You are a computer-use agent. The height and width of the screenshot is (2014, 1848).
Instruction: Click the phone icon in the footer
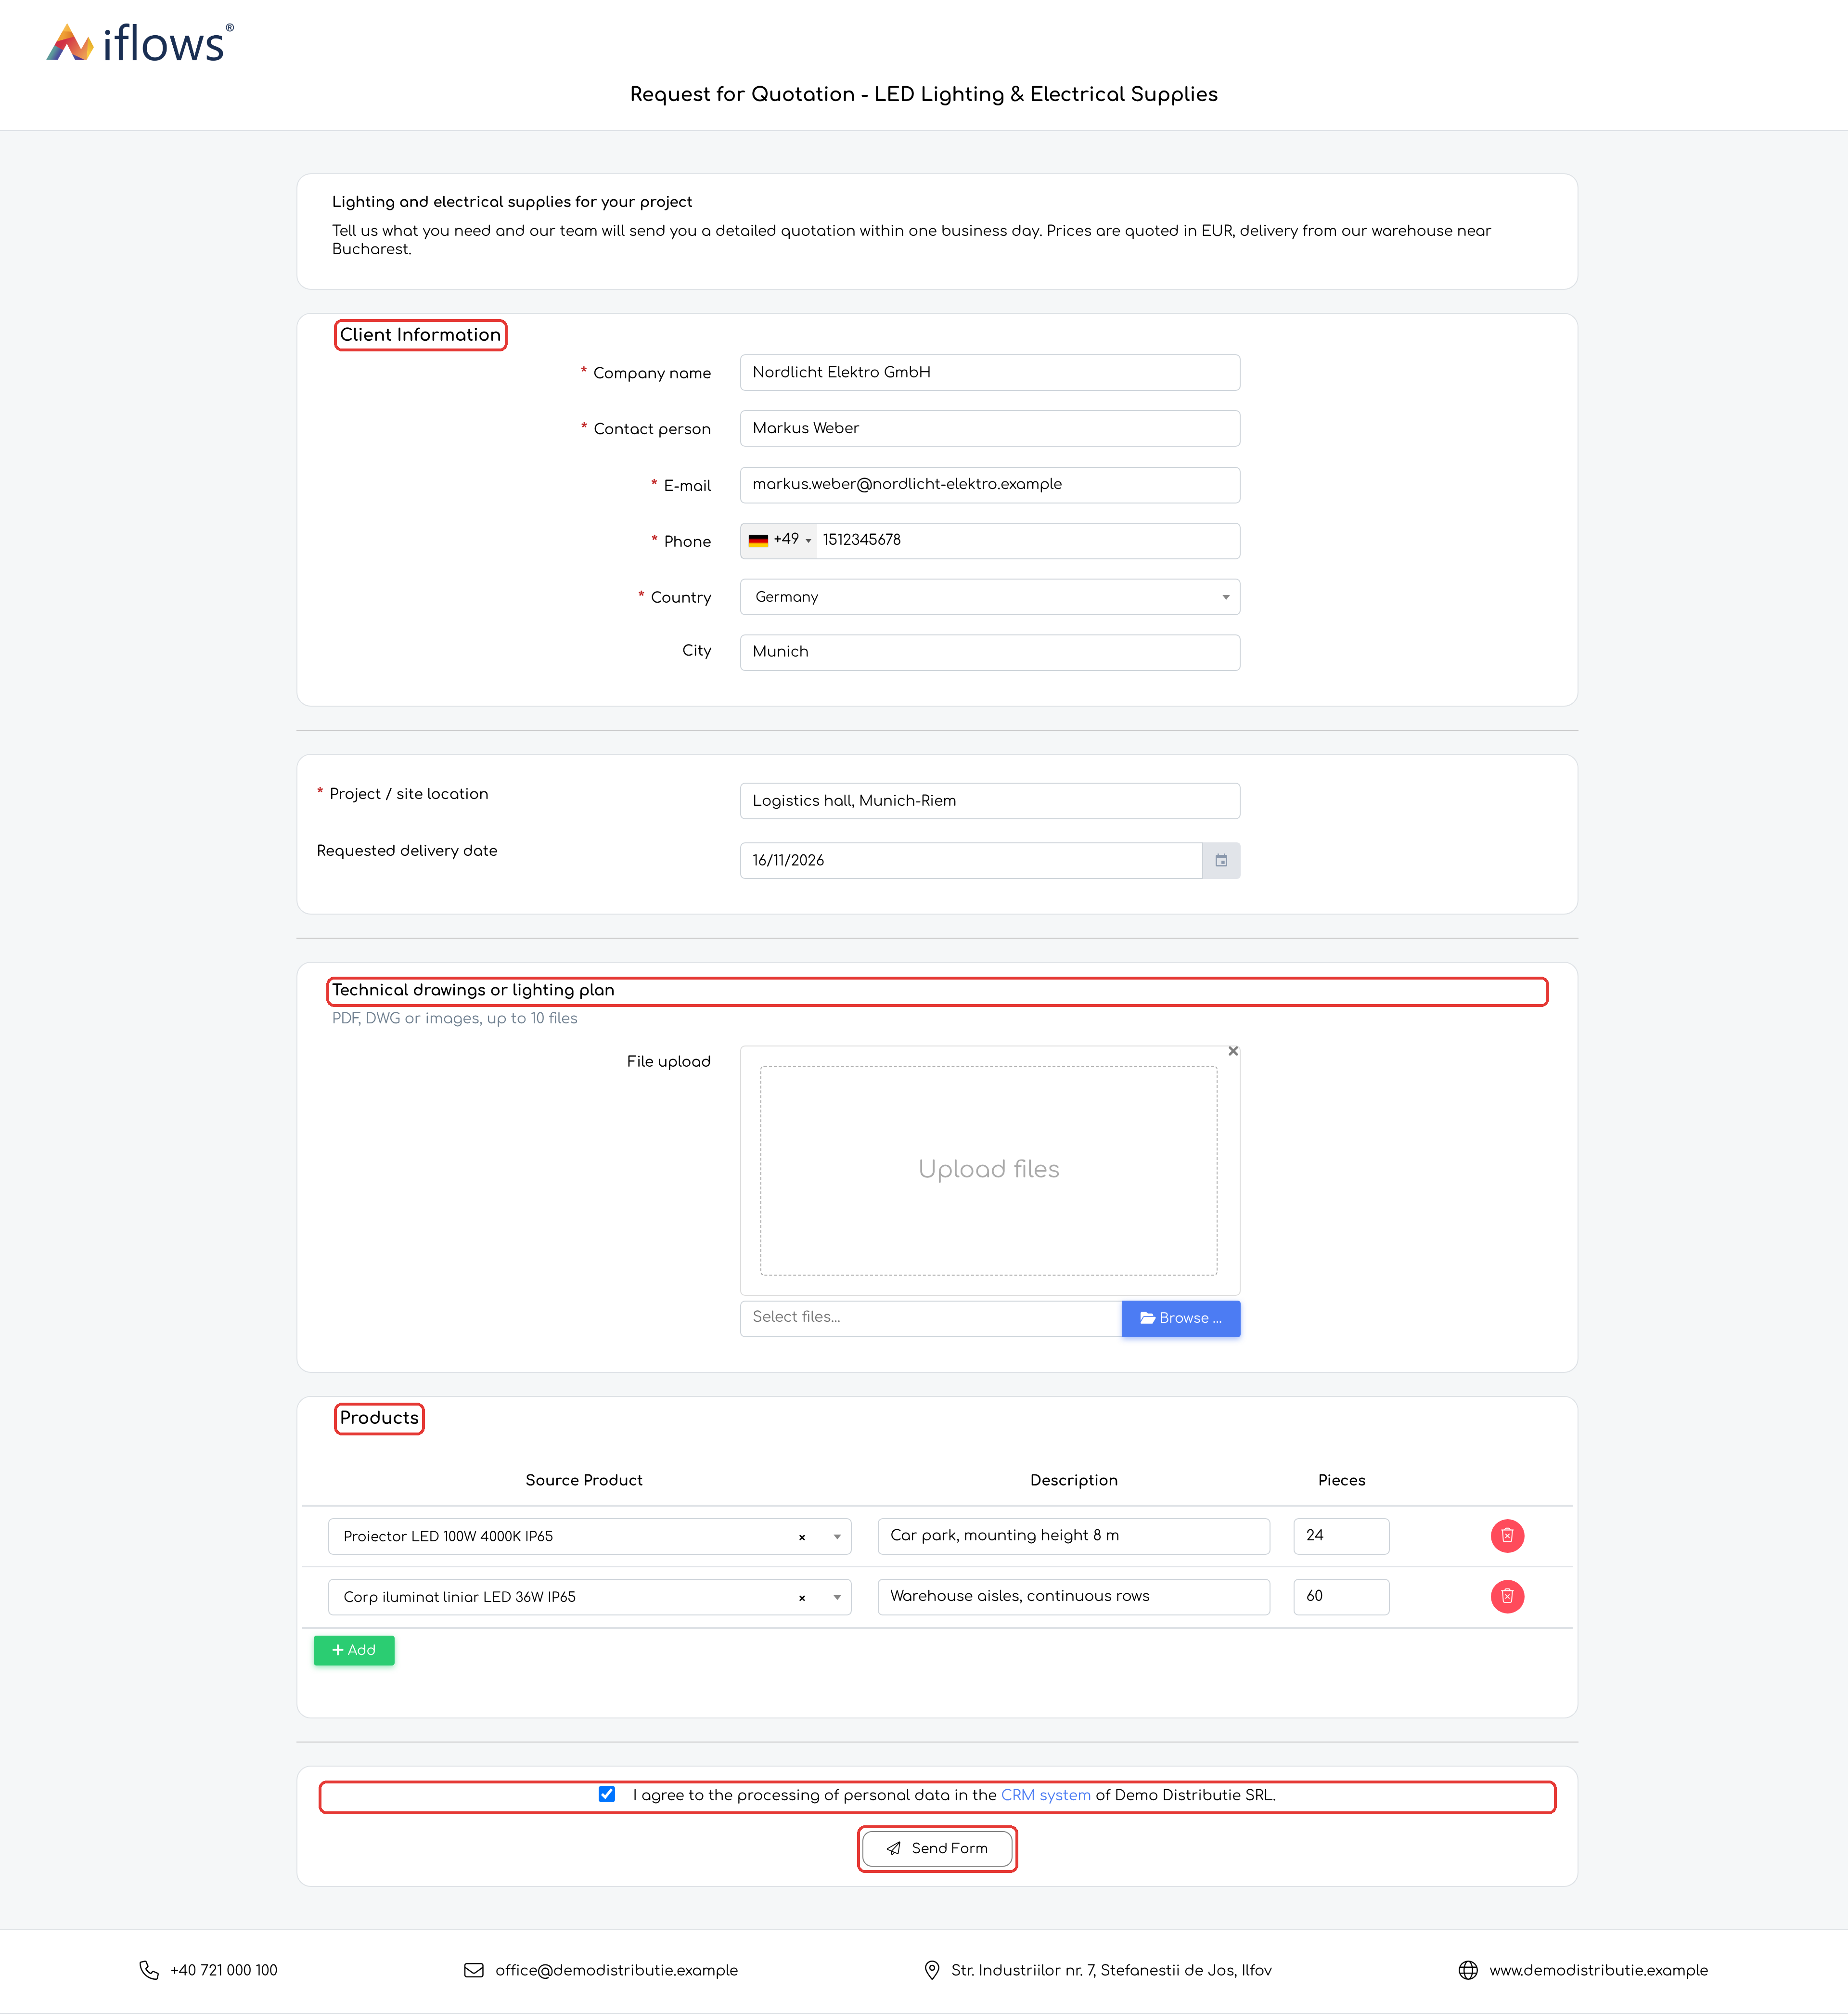tap(149, 1970)
